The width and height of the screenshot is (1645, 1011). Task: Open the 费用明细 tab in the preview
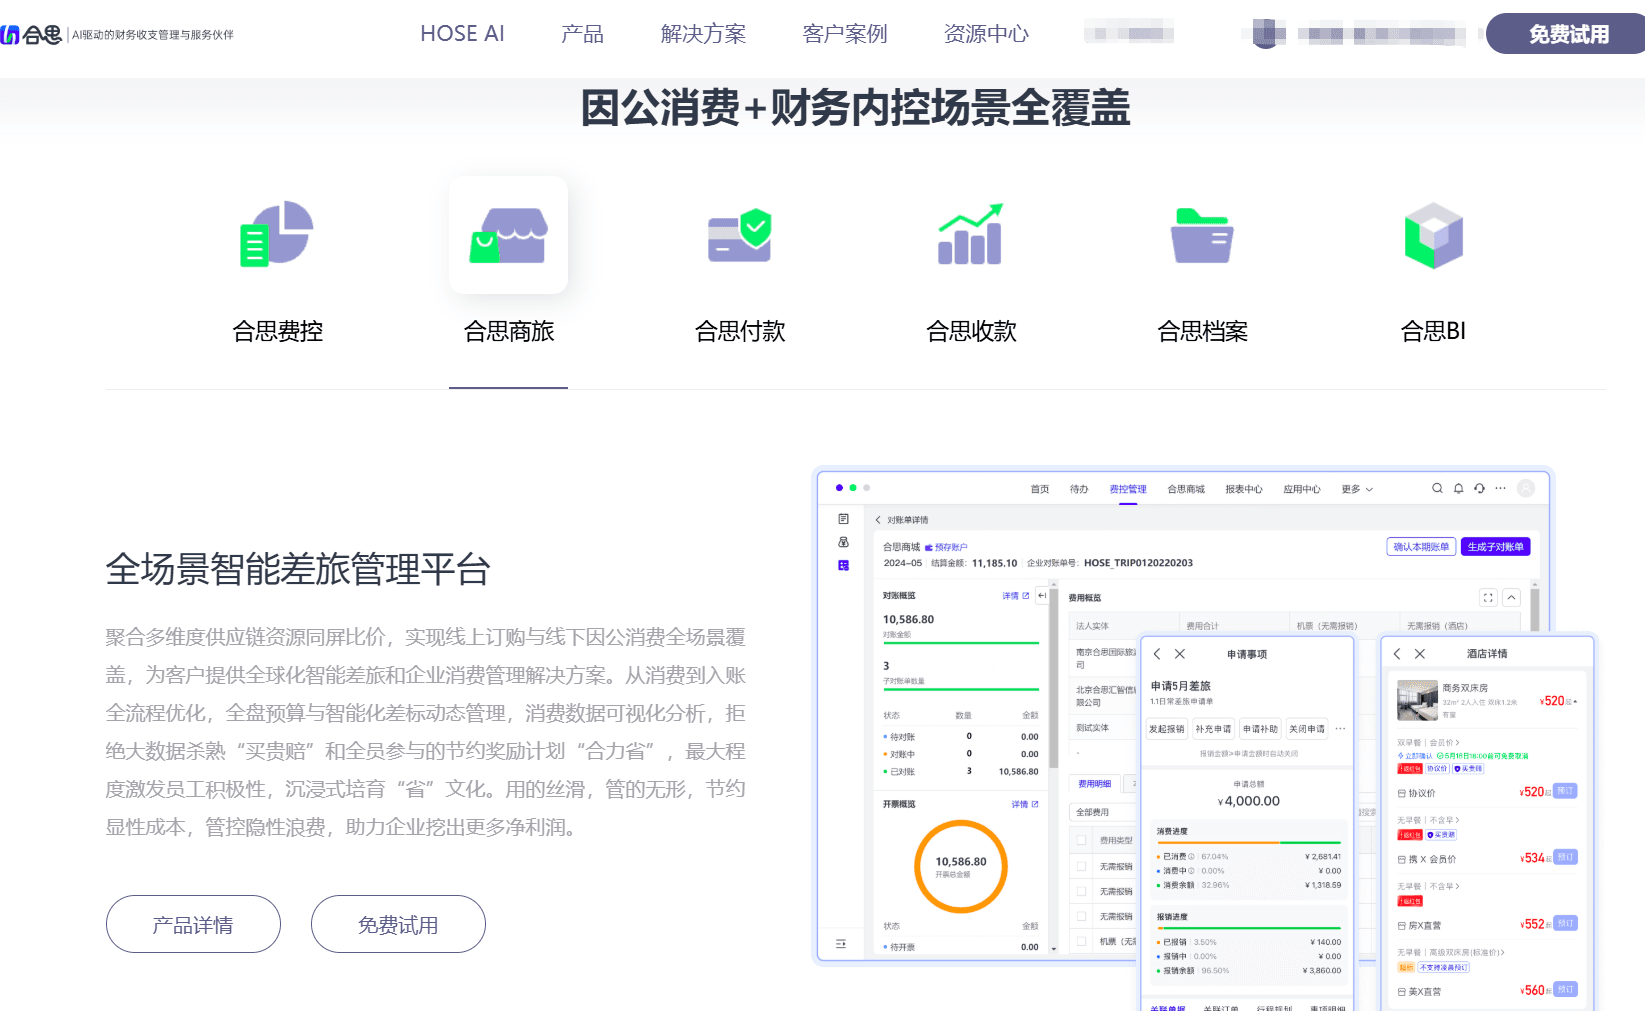tap(1095, 784)
